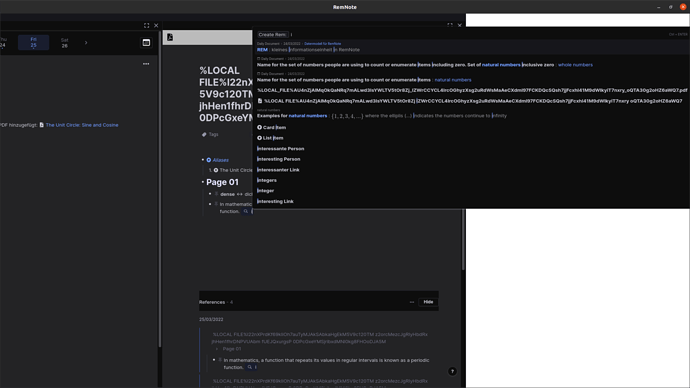Click the 25/03/2022 date in References
This screenshot has width=690, height=388.
211,319
